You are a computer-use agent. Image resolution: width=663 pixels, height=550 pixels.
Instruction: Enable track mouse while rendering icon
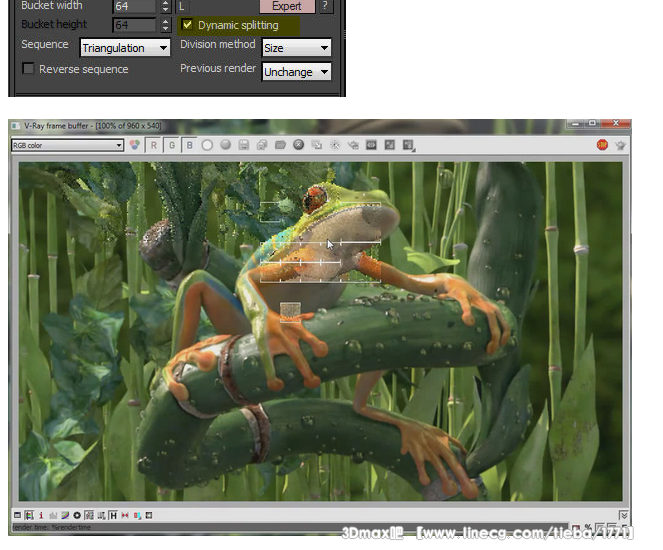pyautogui.click(x=335, y=145)
